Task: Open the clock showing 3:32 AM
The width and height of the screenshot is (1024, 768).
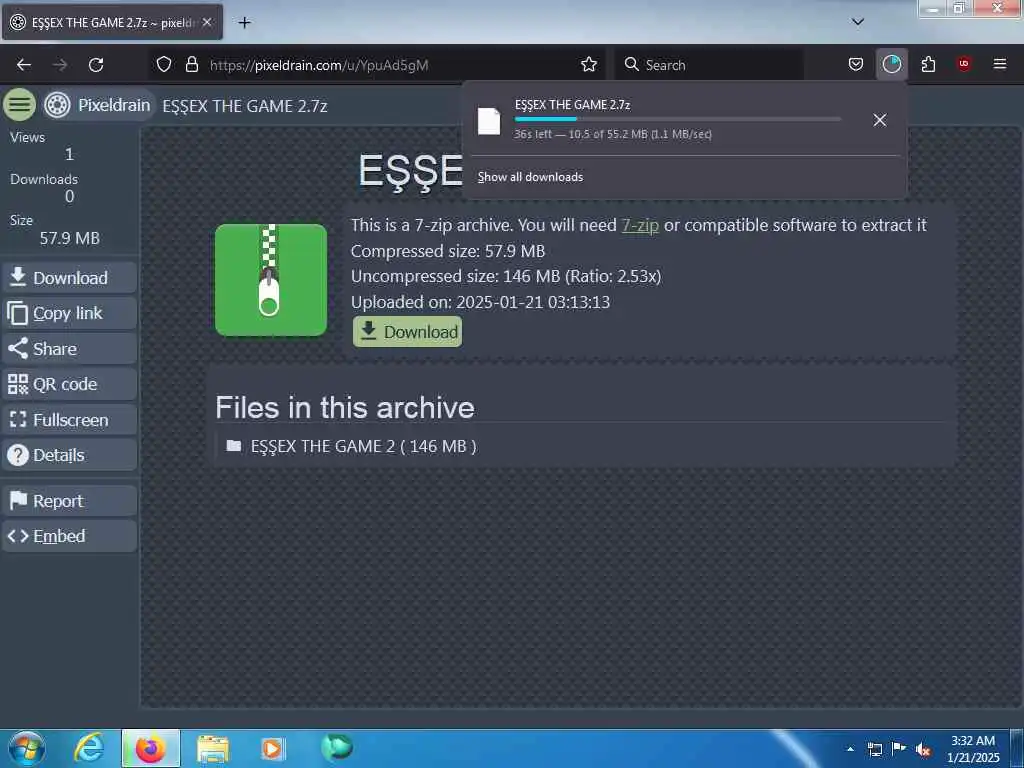Action: (x=973, y=749)
